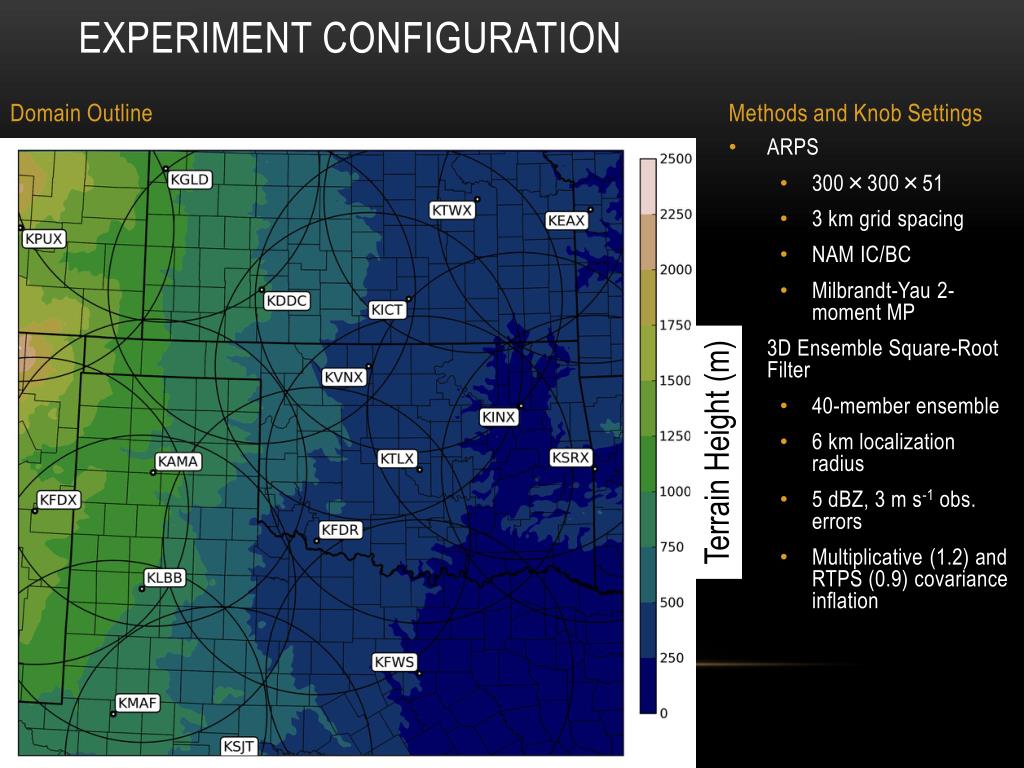This screenshot has height=768, width=1024.
Task: Click the 1250 colorbar tick value
Action: point(675,436)
